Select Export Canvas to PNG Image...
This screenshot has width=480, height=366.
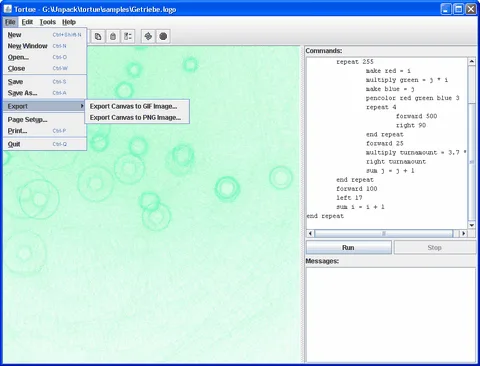coord(137,118)
